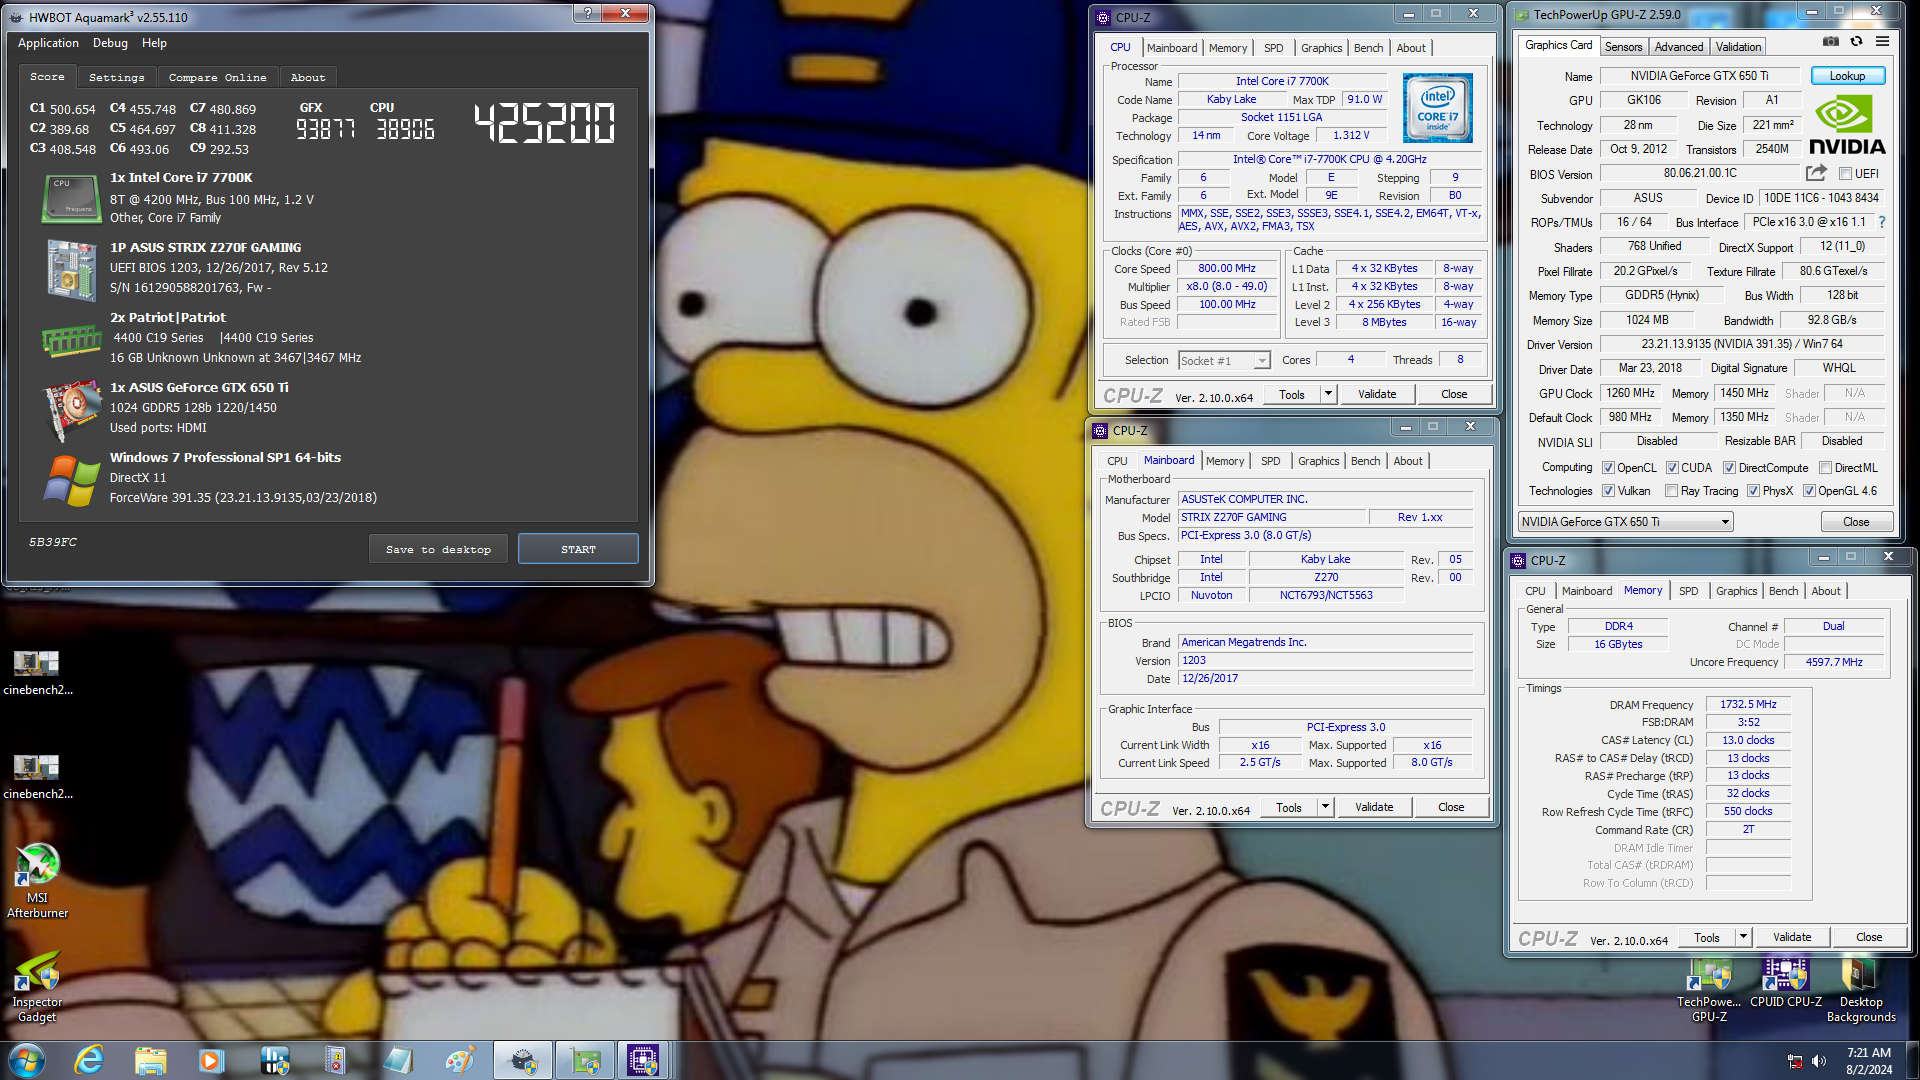This screenshot has height=1080, width=1920.
Task: Click the Bus Interface question mark icon
Action: point(1882,222)
